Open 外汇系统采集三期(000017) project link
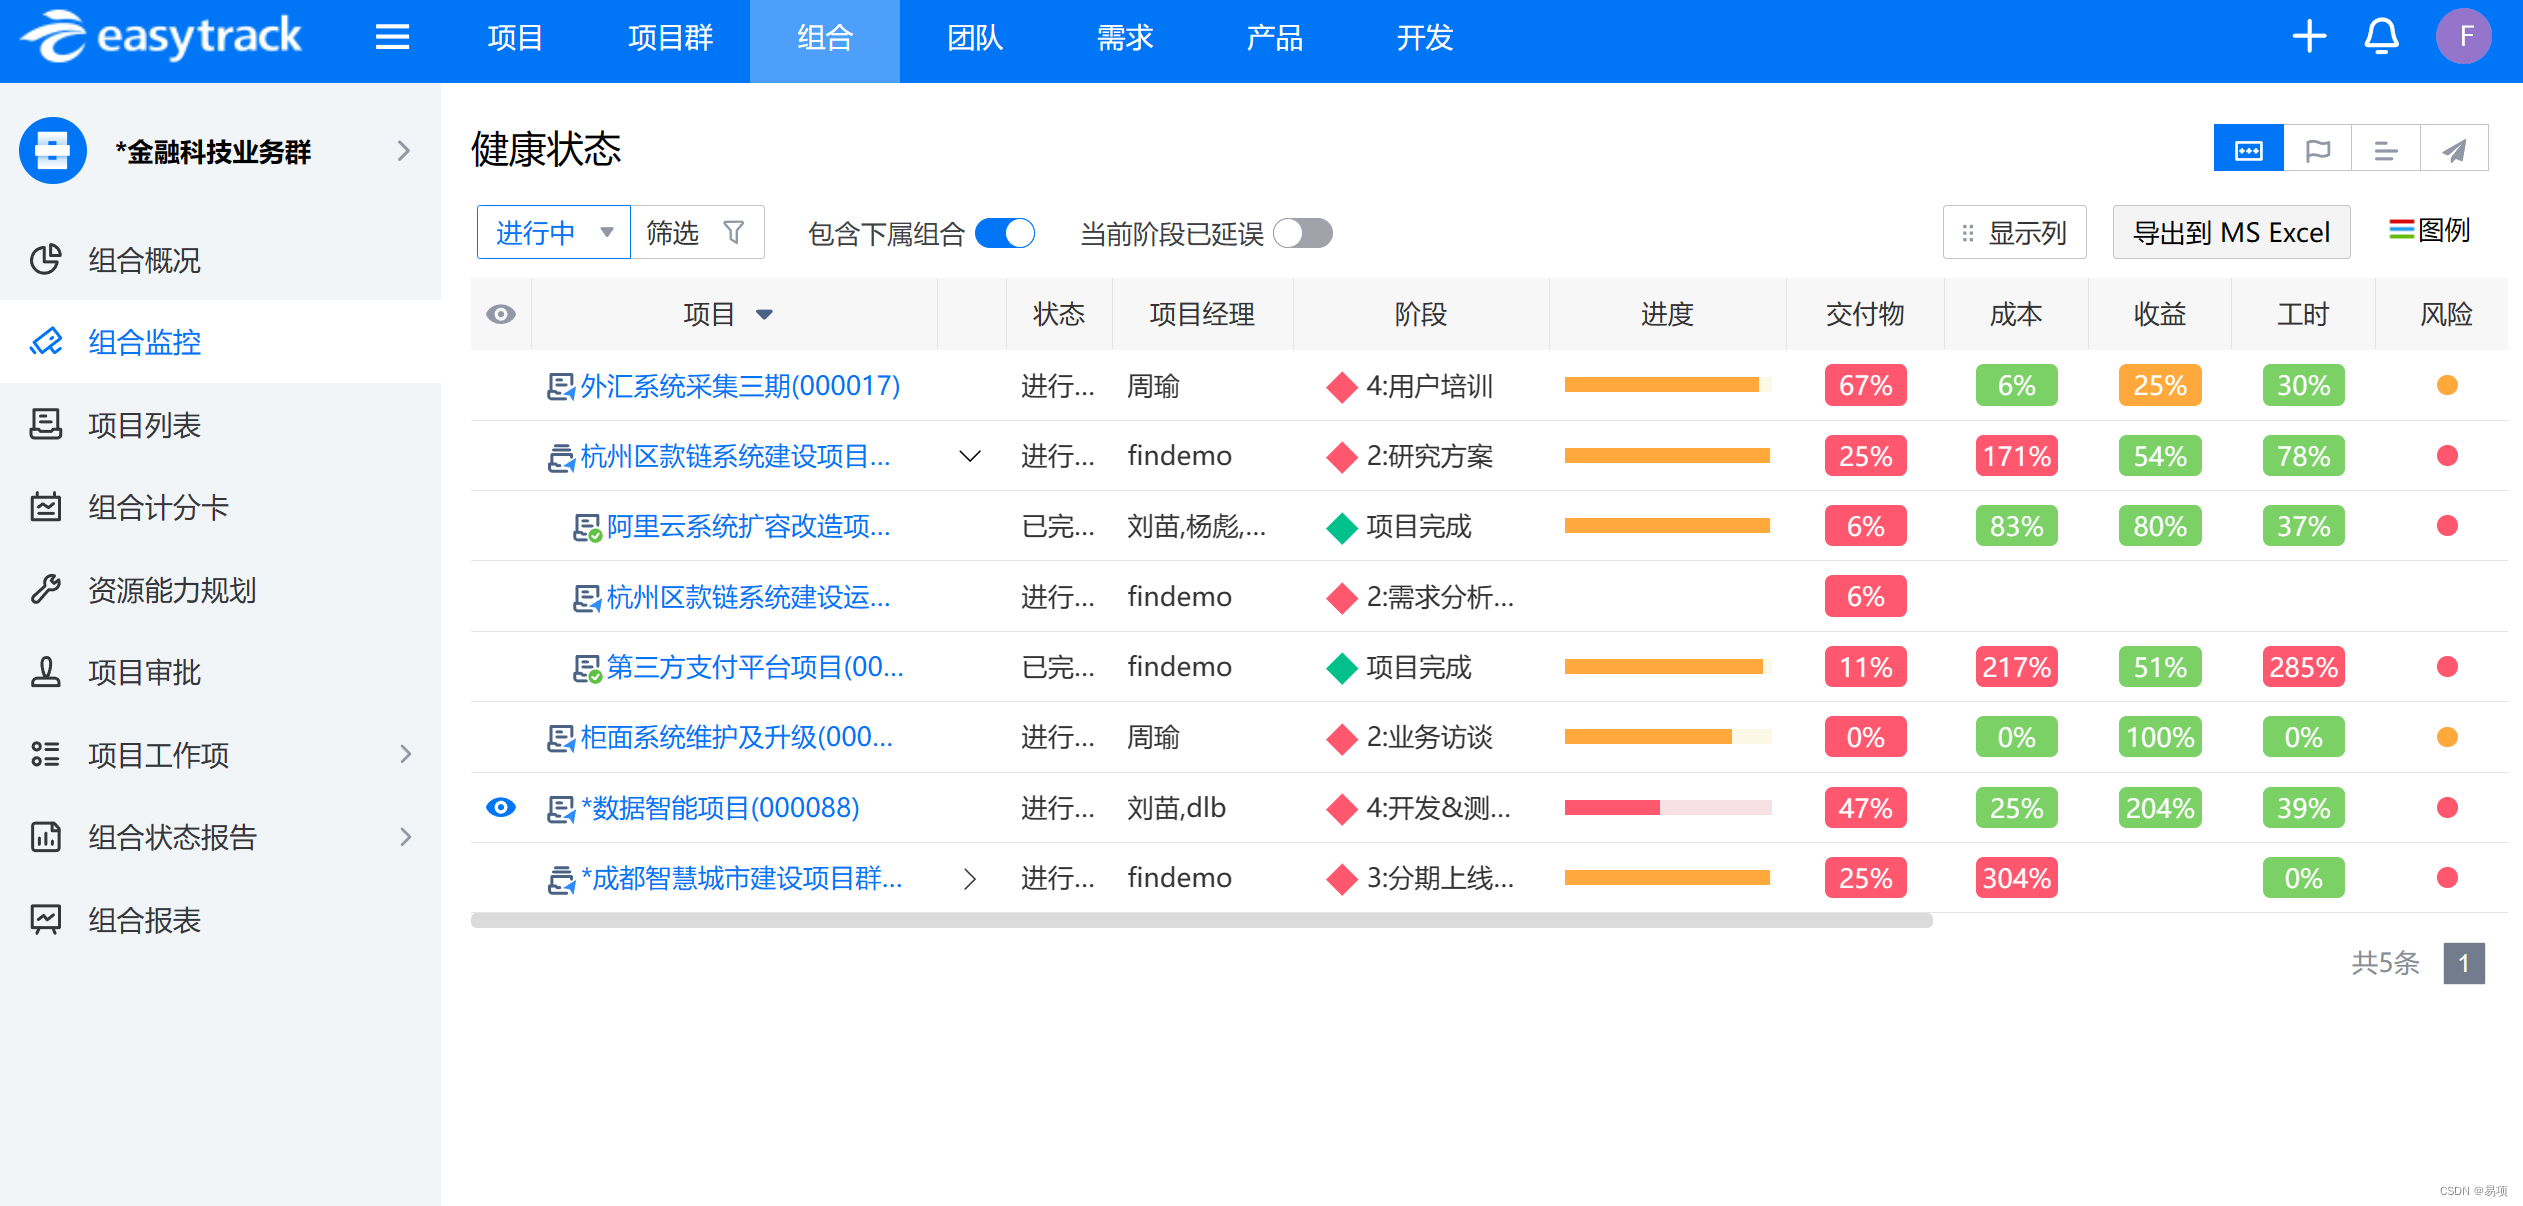The height and width of the screenshot is (1206, 2523). click(740, 386)
